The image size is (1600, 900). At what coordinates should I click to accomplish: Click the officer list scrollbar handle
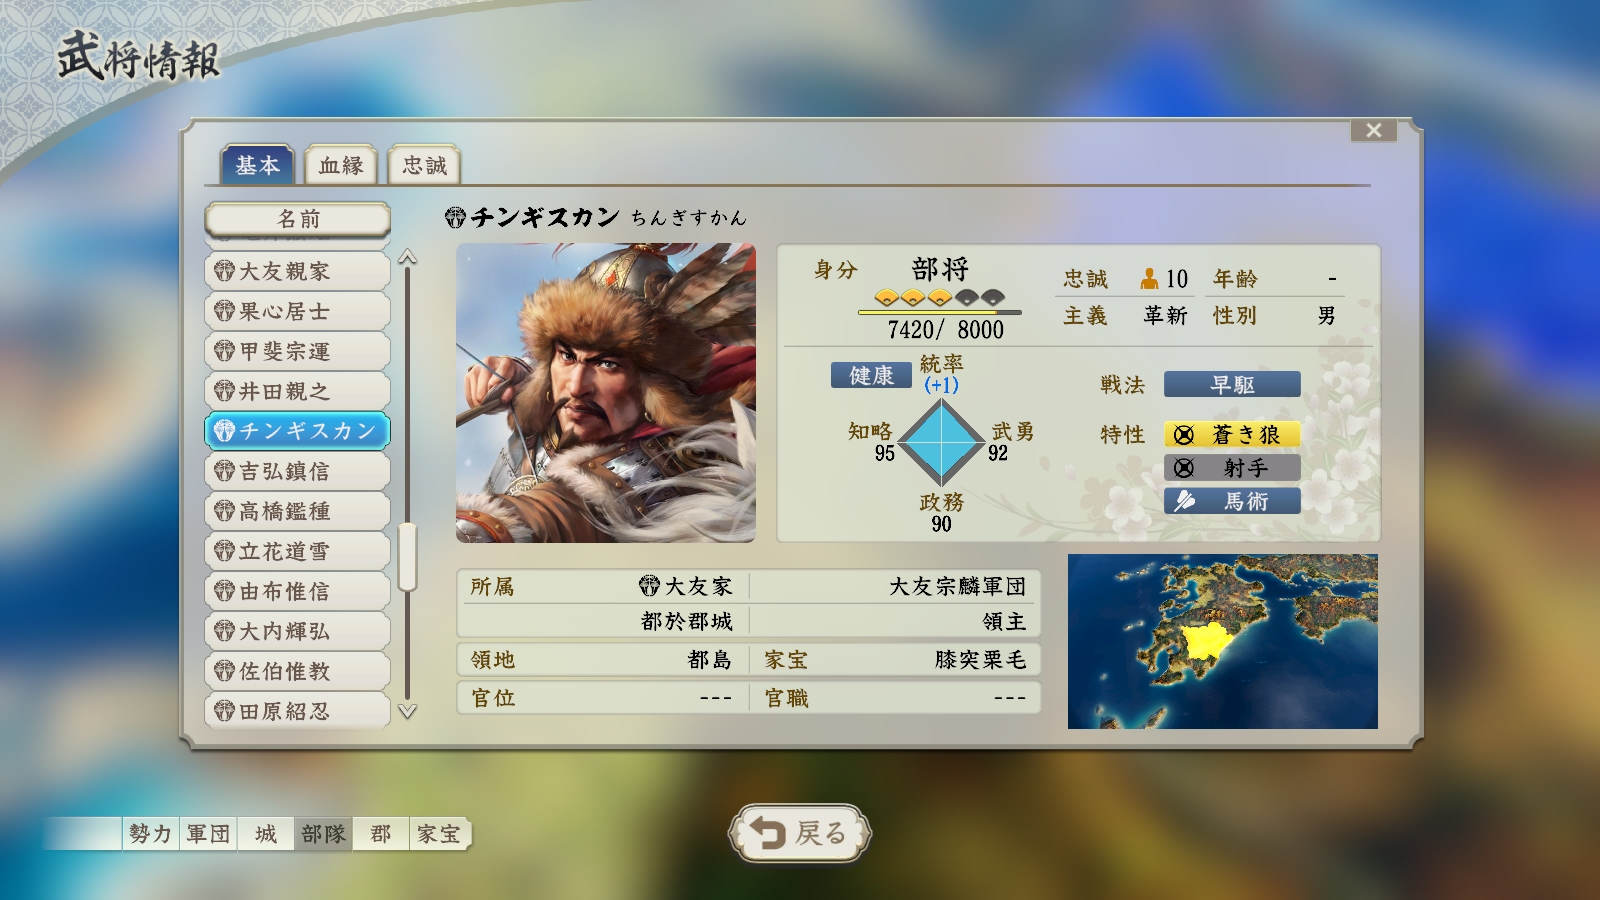pos(407,557)
